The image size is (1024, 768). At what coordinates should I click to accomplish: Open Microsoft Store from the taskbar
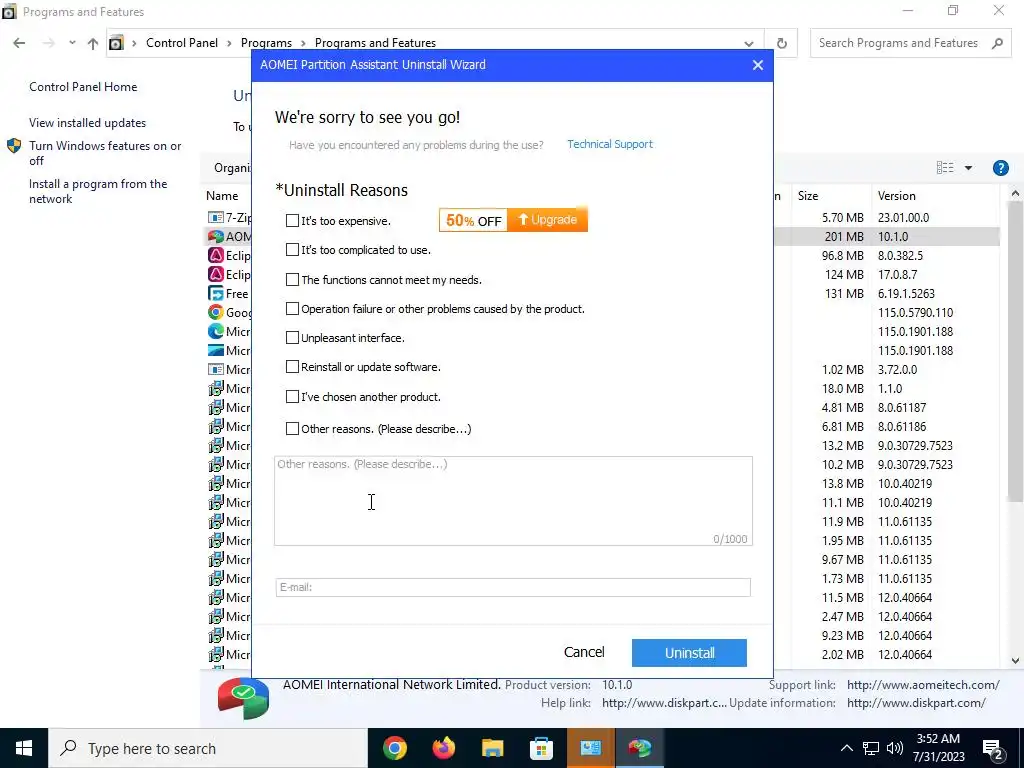pyautogui.click(x=541, y=748)
